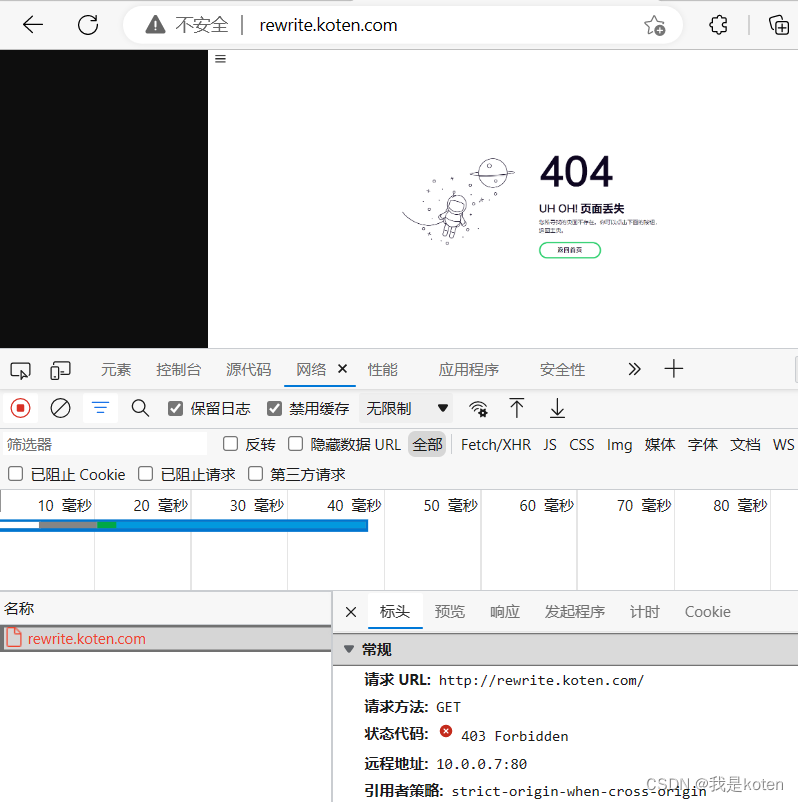Image resolution: width=798 pixels, height=802 pixels.
Task: Reload the page with the refresh icon
Action: point(88,25)
